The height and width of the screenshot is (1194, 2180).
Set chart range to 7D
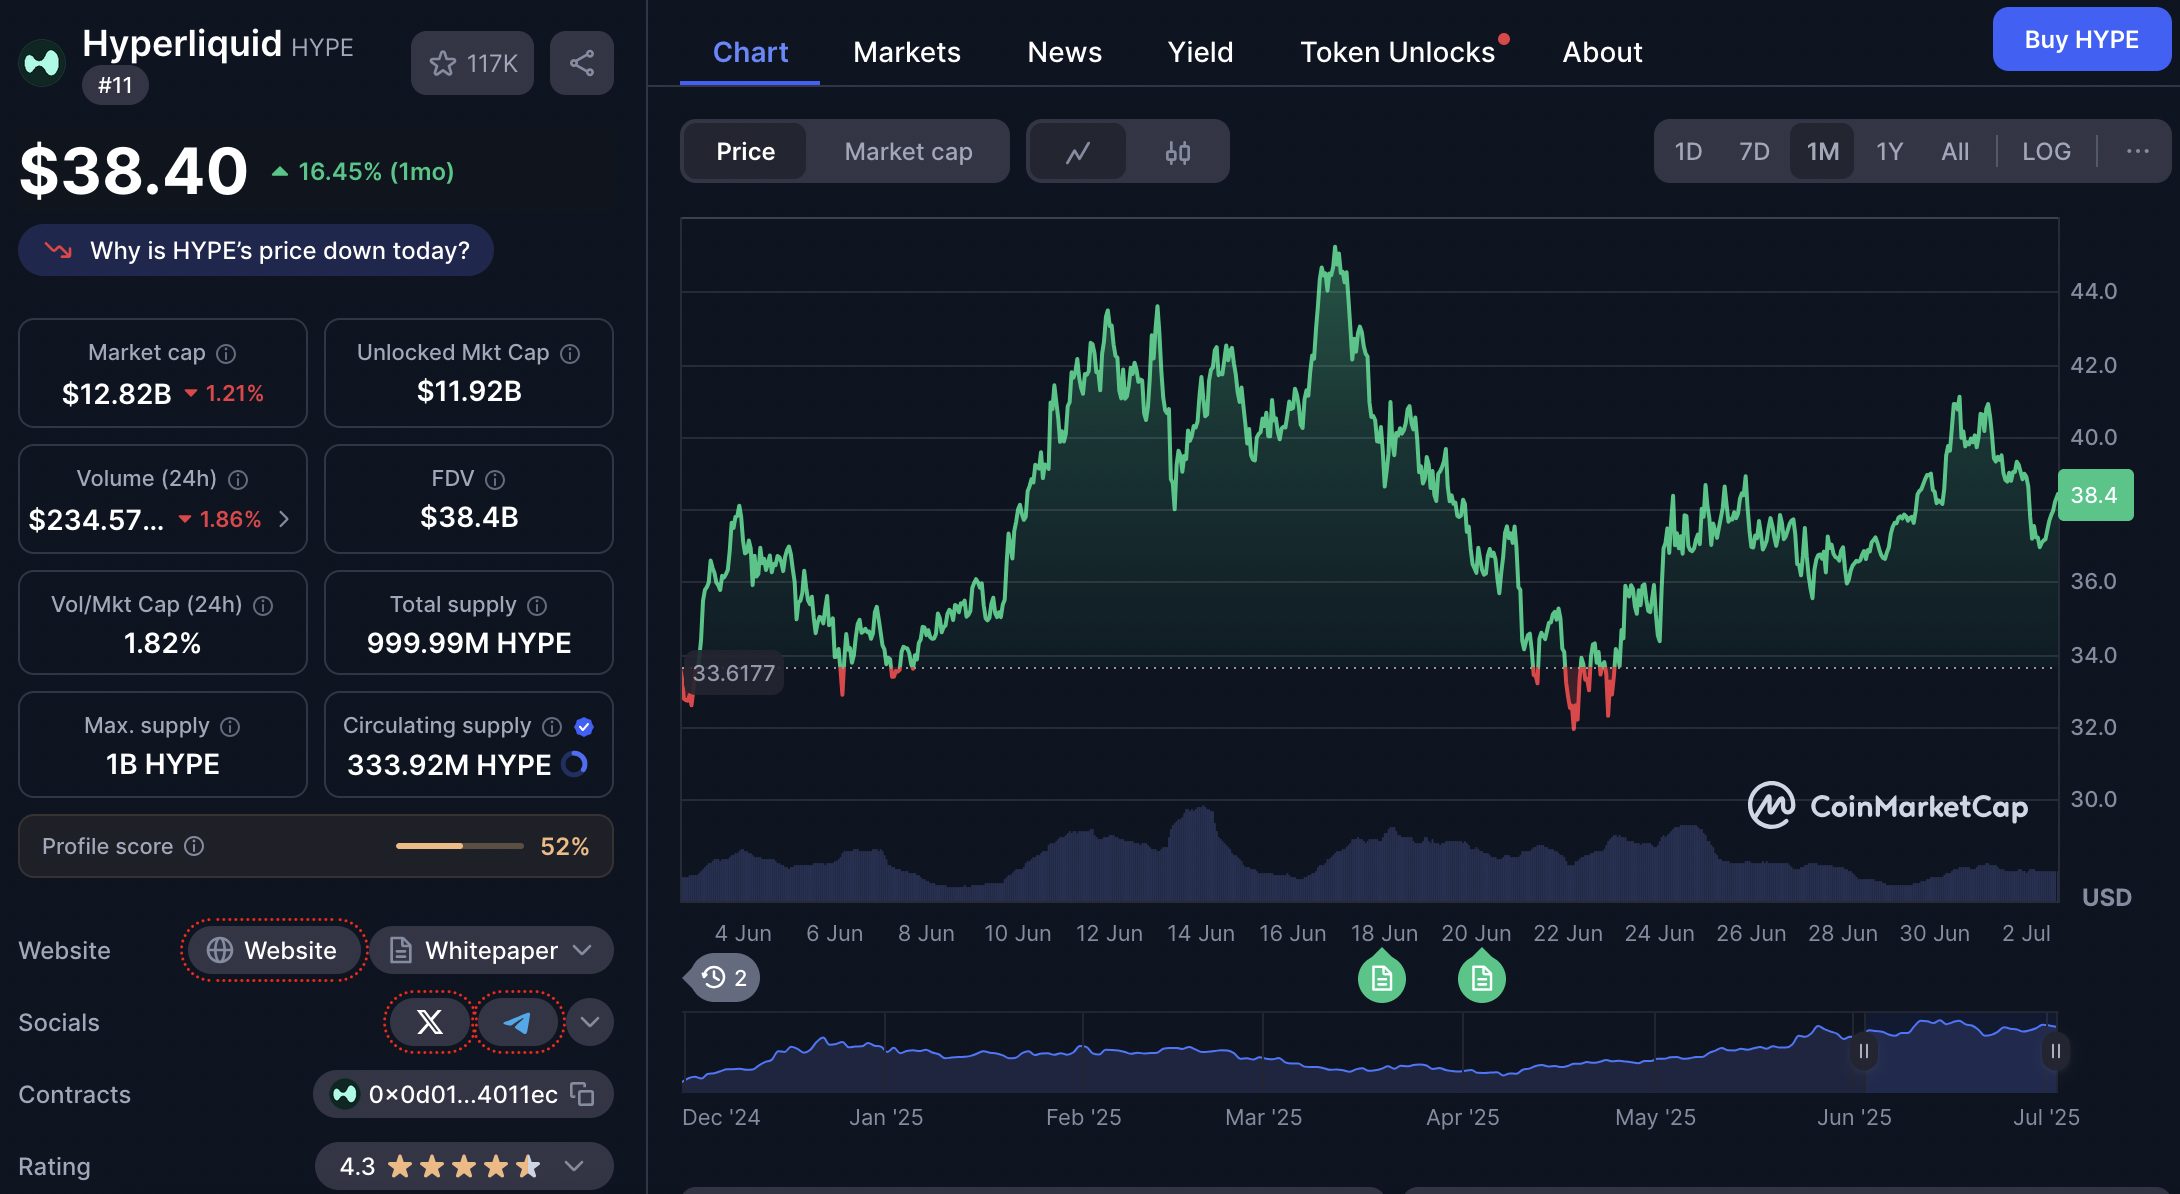coord(1754,151)
